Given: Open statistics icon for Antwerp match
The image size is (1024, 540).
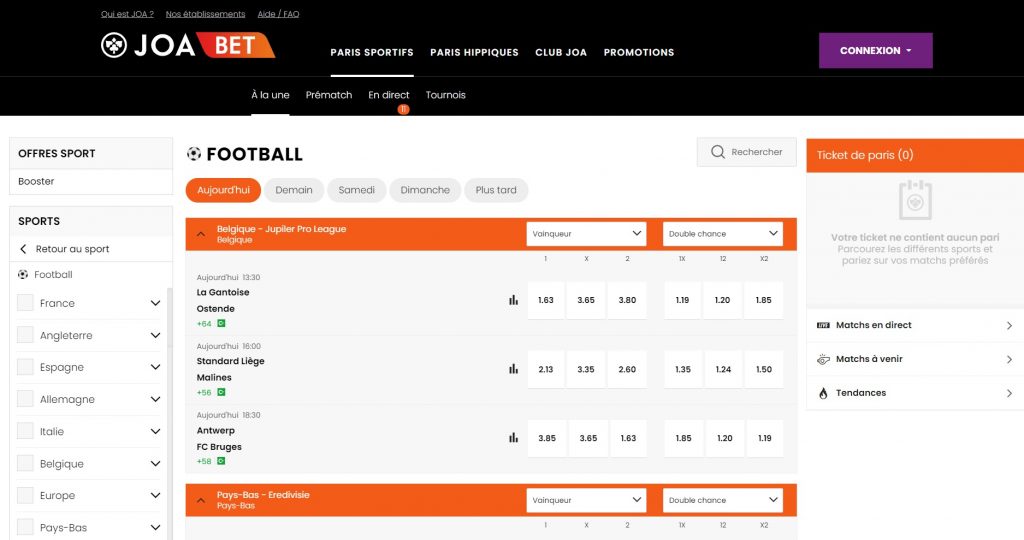Looking at the screenshot, I should point(514,438).
